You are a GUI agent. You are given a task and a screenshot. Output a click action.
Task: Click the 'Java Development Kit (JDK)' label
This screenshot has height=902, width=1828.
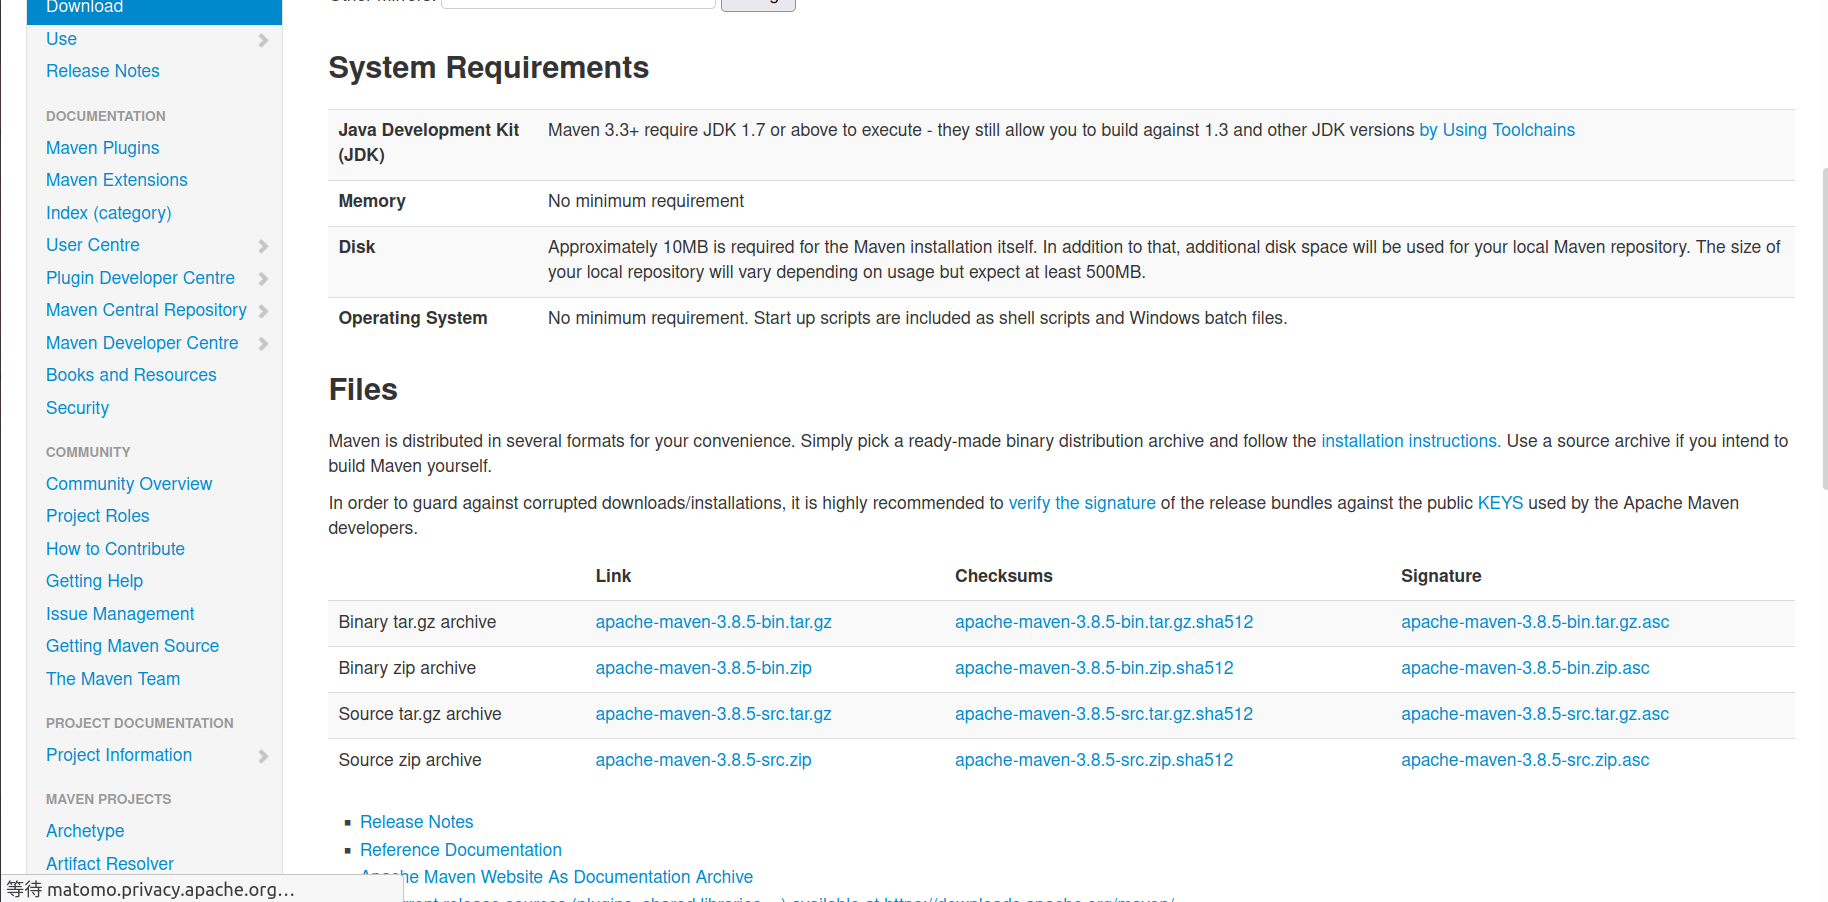[x=429, y=142]
